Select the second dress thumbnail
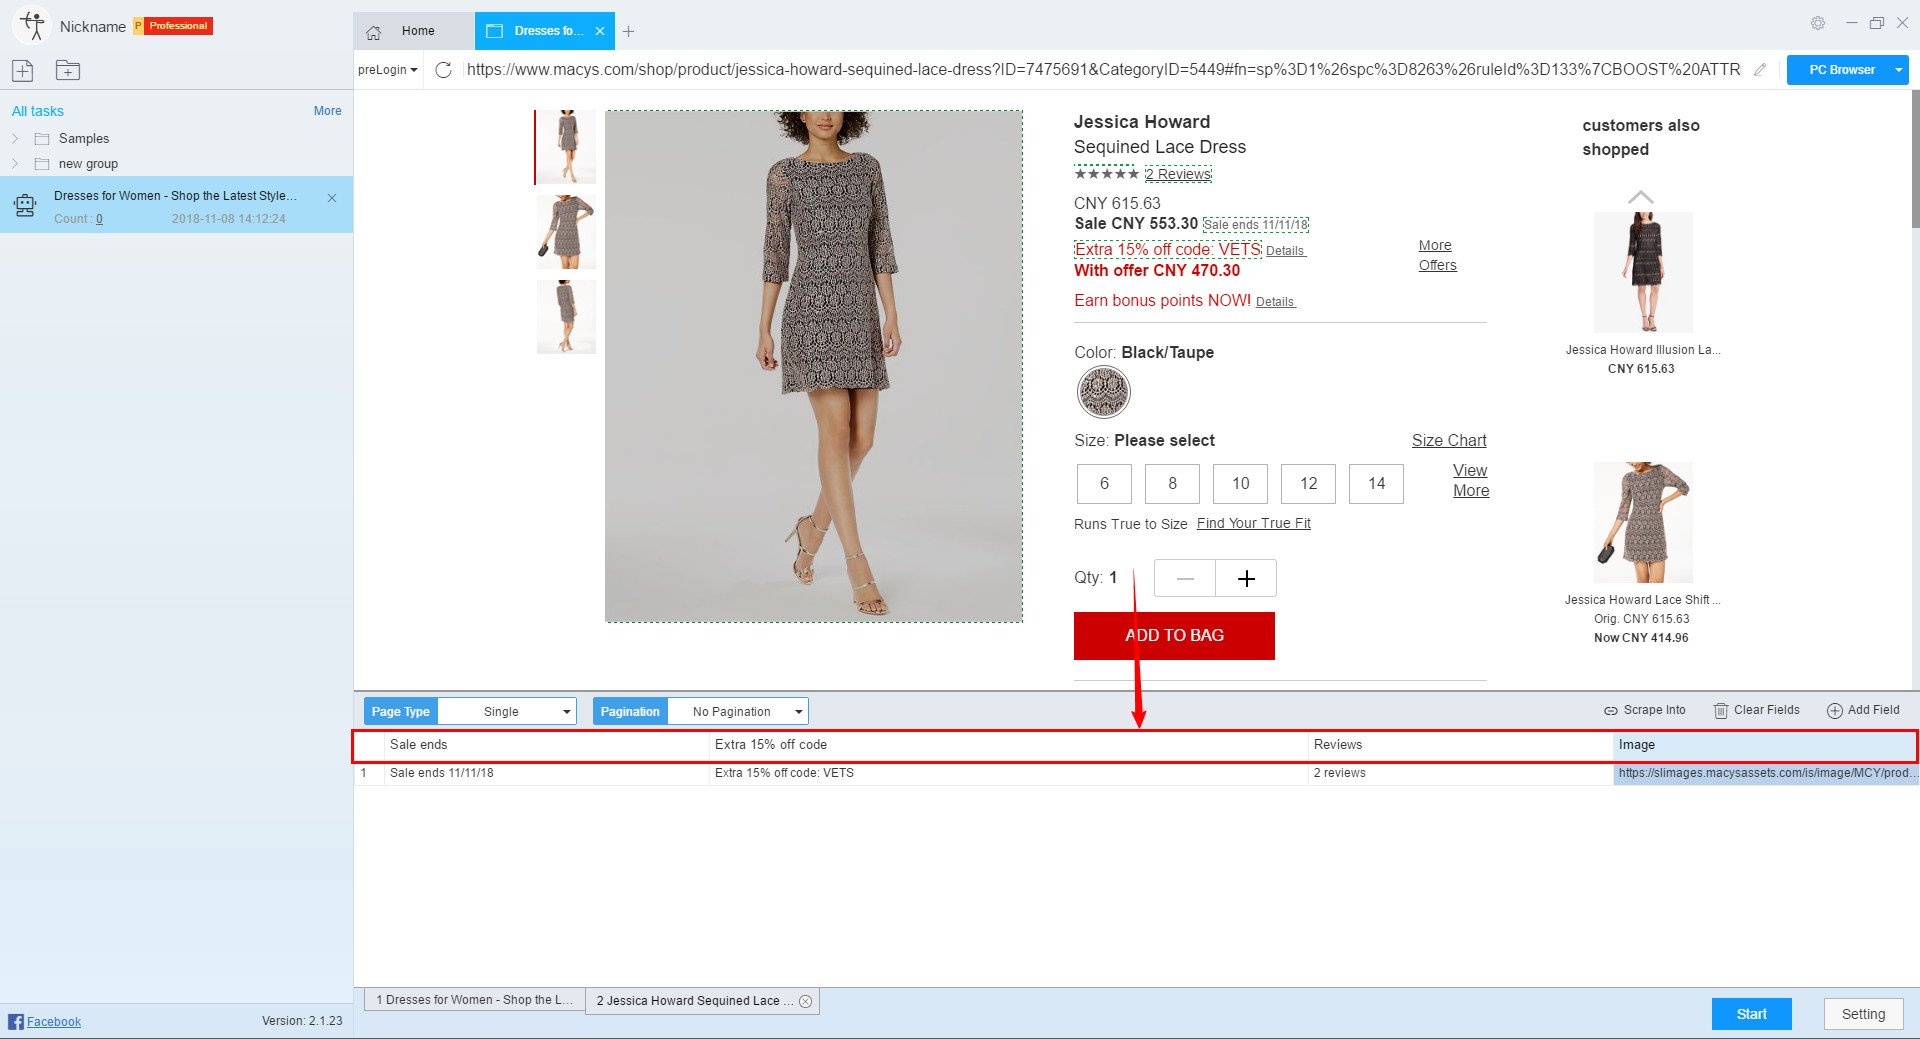Image resolution: width=1920 pixels, height=1039 pixels. click(x=566, y=232)
